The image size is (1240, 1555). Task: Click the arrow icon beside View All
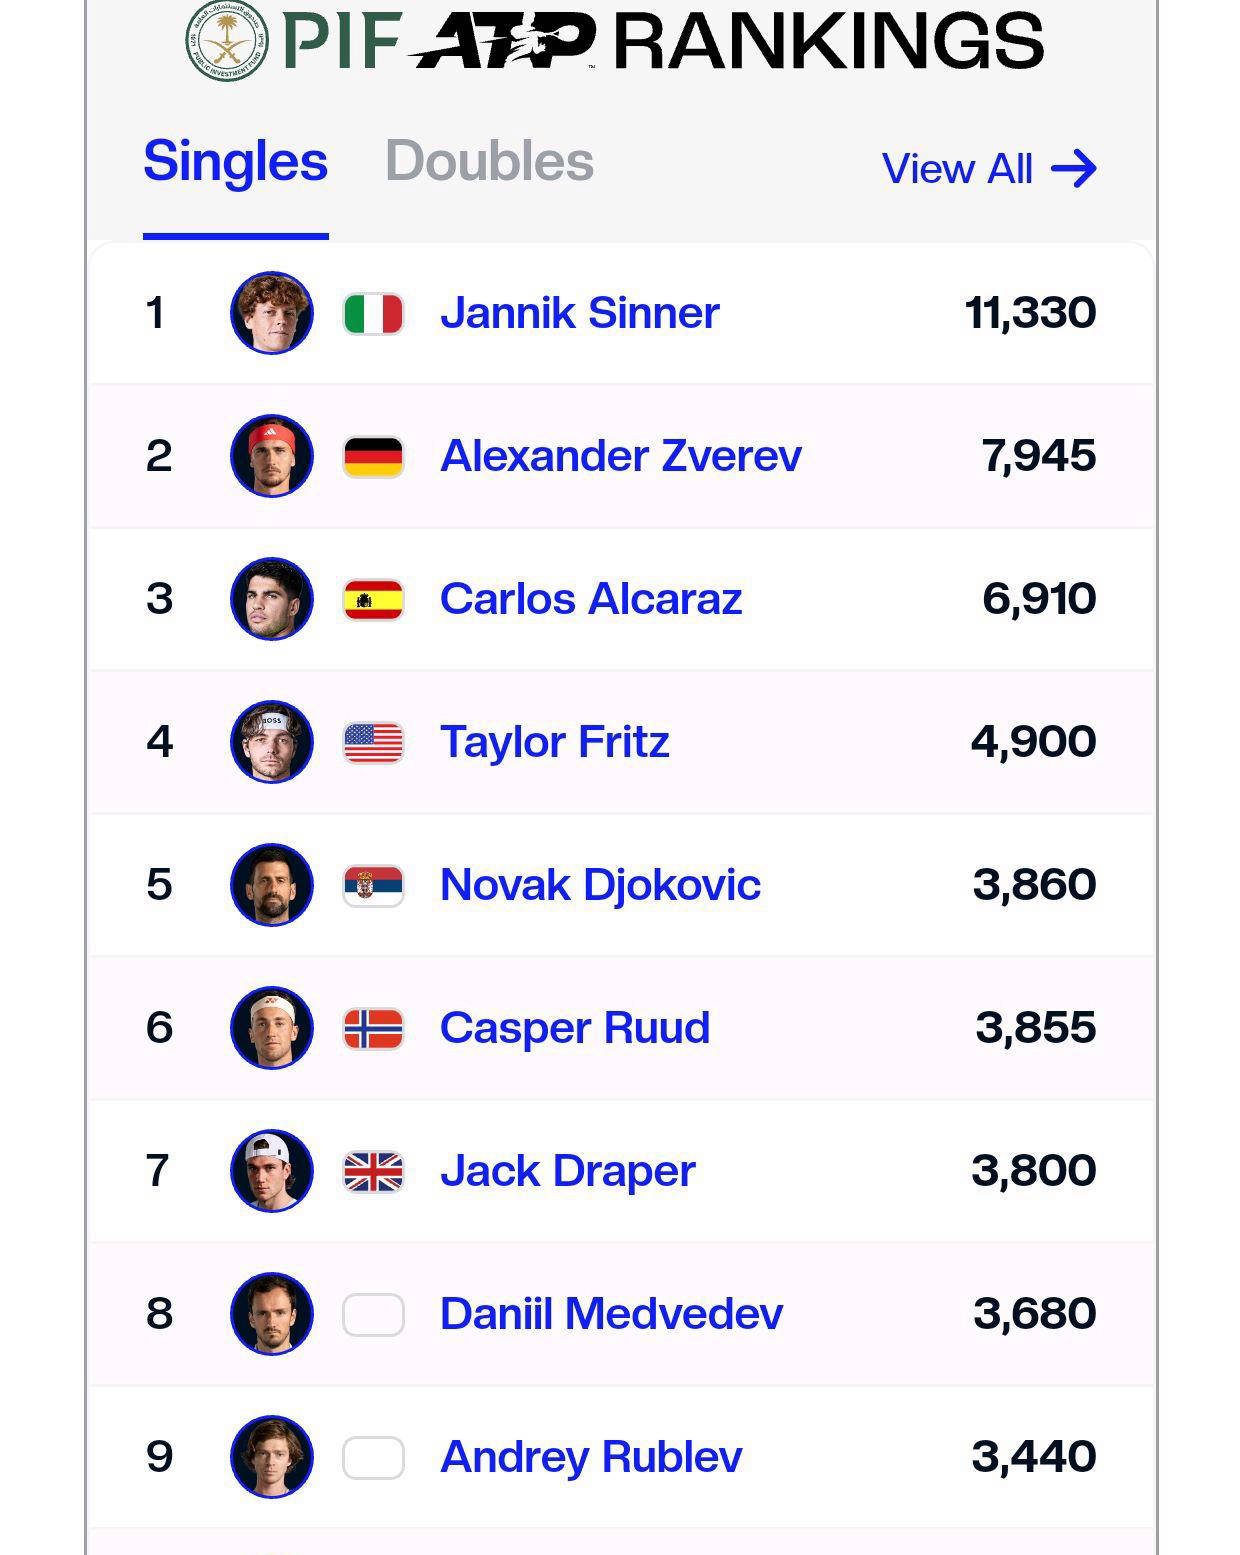click(1074, 169)
